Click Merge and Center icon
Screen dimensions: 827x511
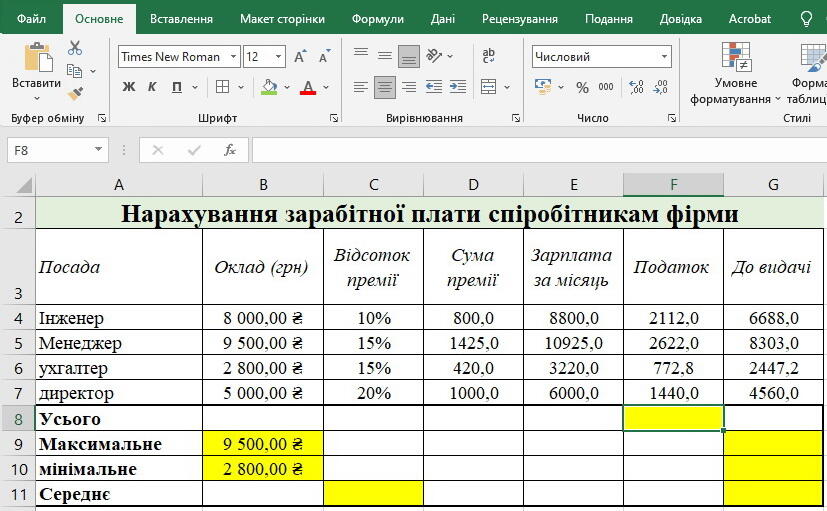point(488,87)
